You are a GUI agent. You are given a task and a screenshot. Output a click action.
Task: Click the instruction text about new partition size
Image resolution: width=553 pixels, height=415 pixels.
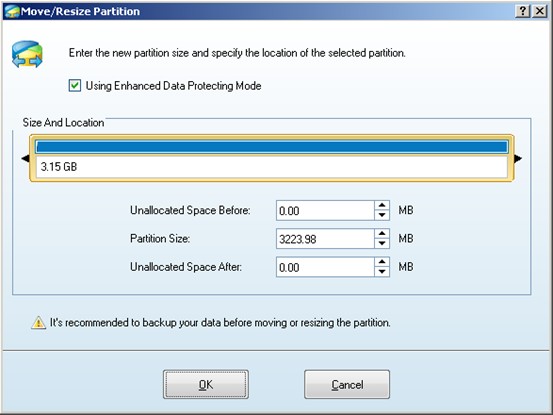point(237,53)
